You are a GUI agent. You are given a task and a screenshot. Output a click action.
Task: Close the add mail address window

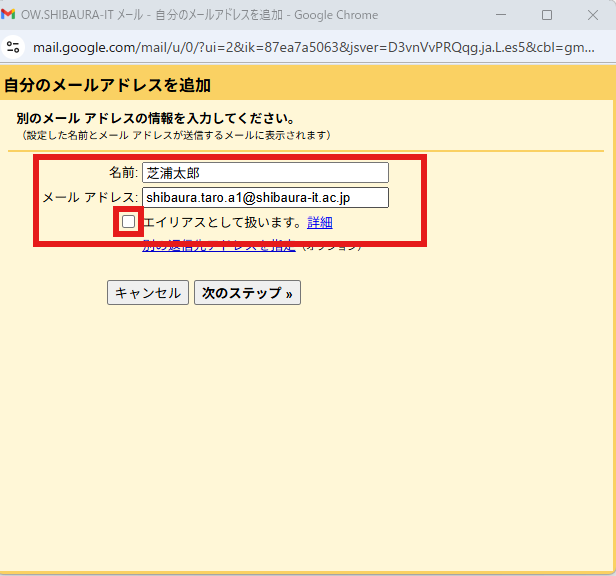coord(592,16)
